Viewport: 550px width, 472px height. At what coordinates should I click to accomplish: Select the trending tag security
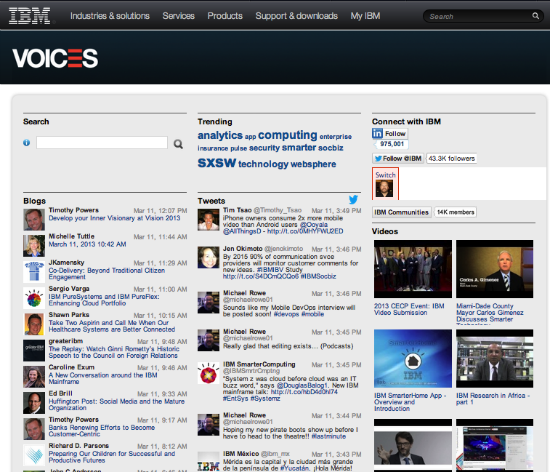click(264, 148)
